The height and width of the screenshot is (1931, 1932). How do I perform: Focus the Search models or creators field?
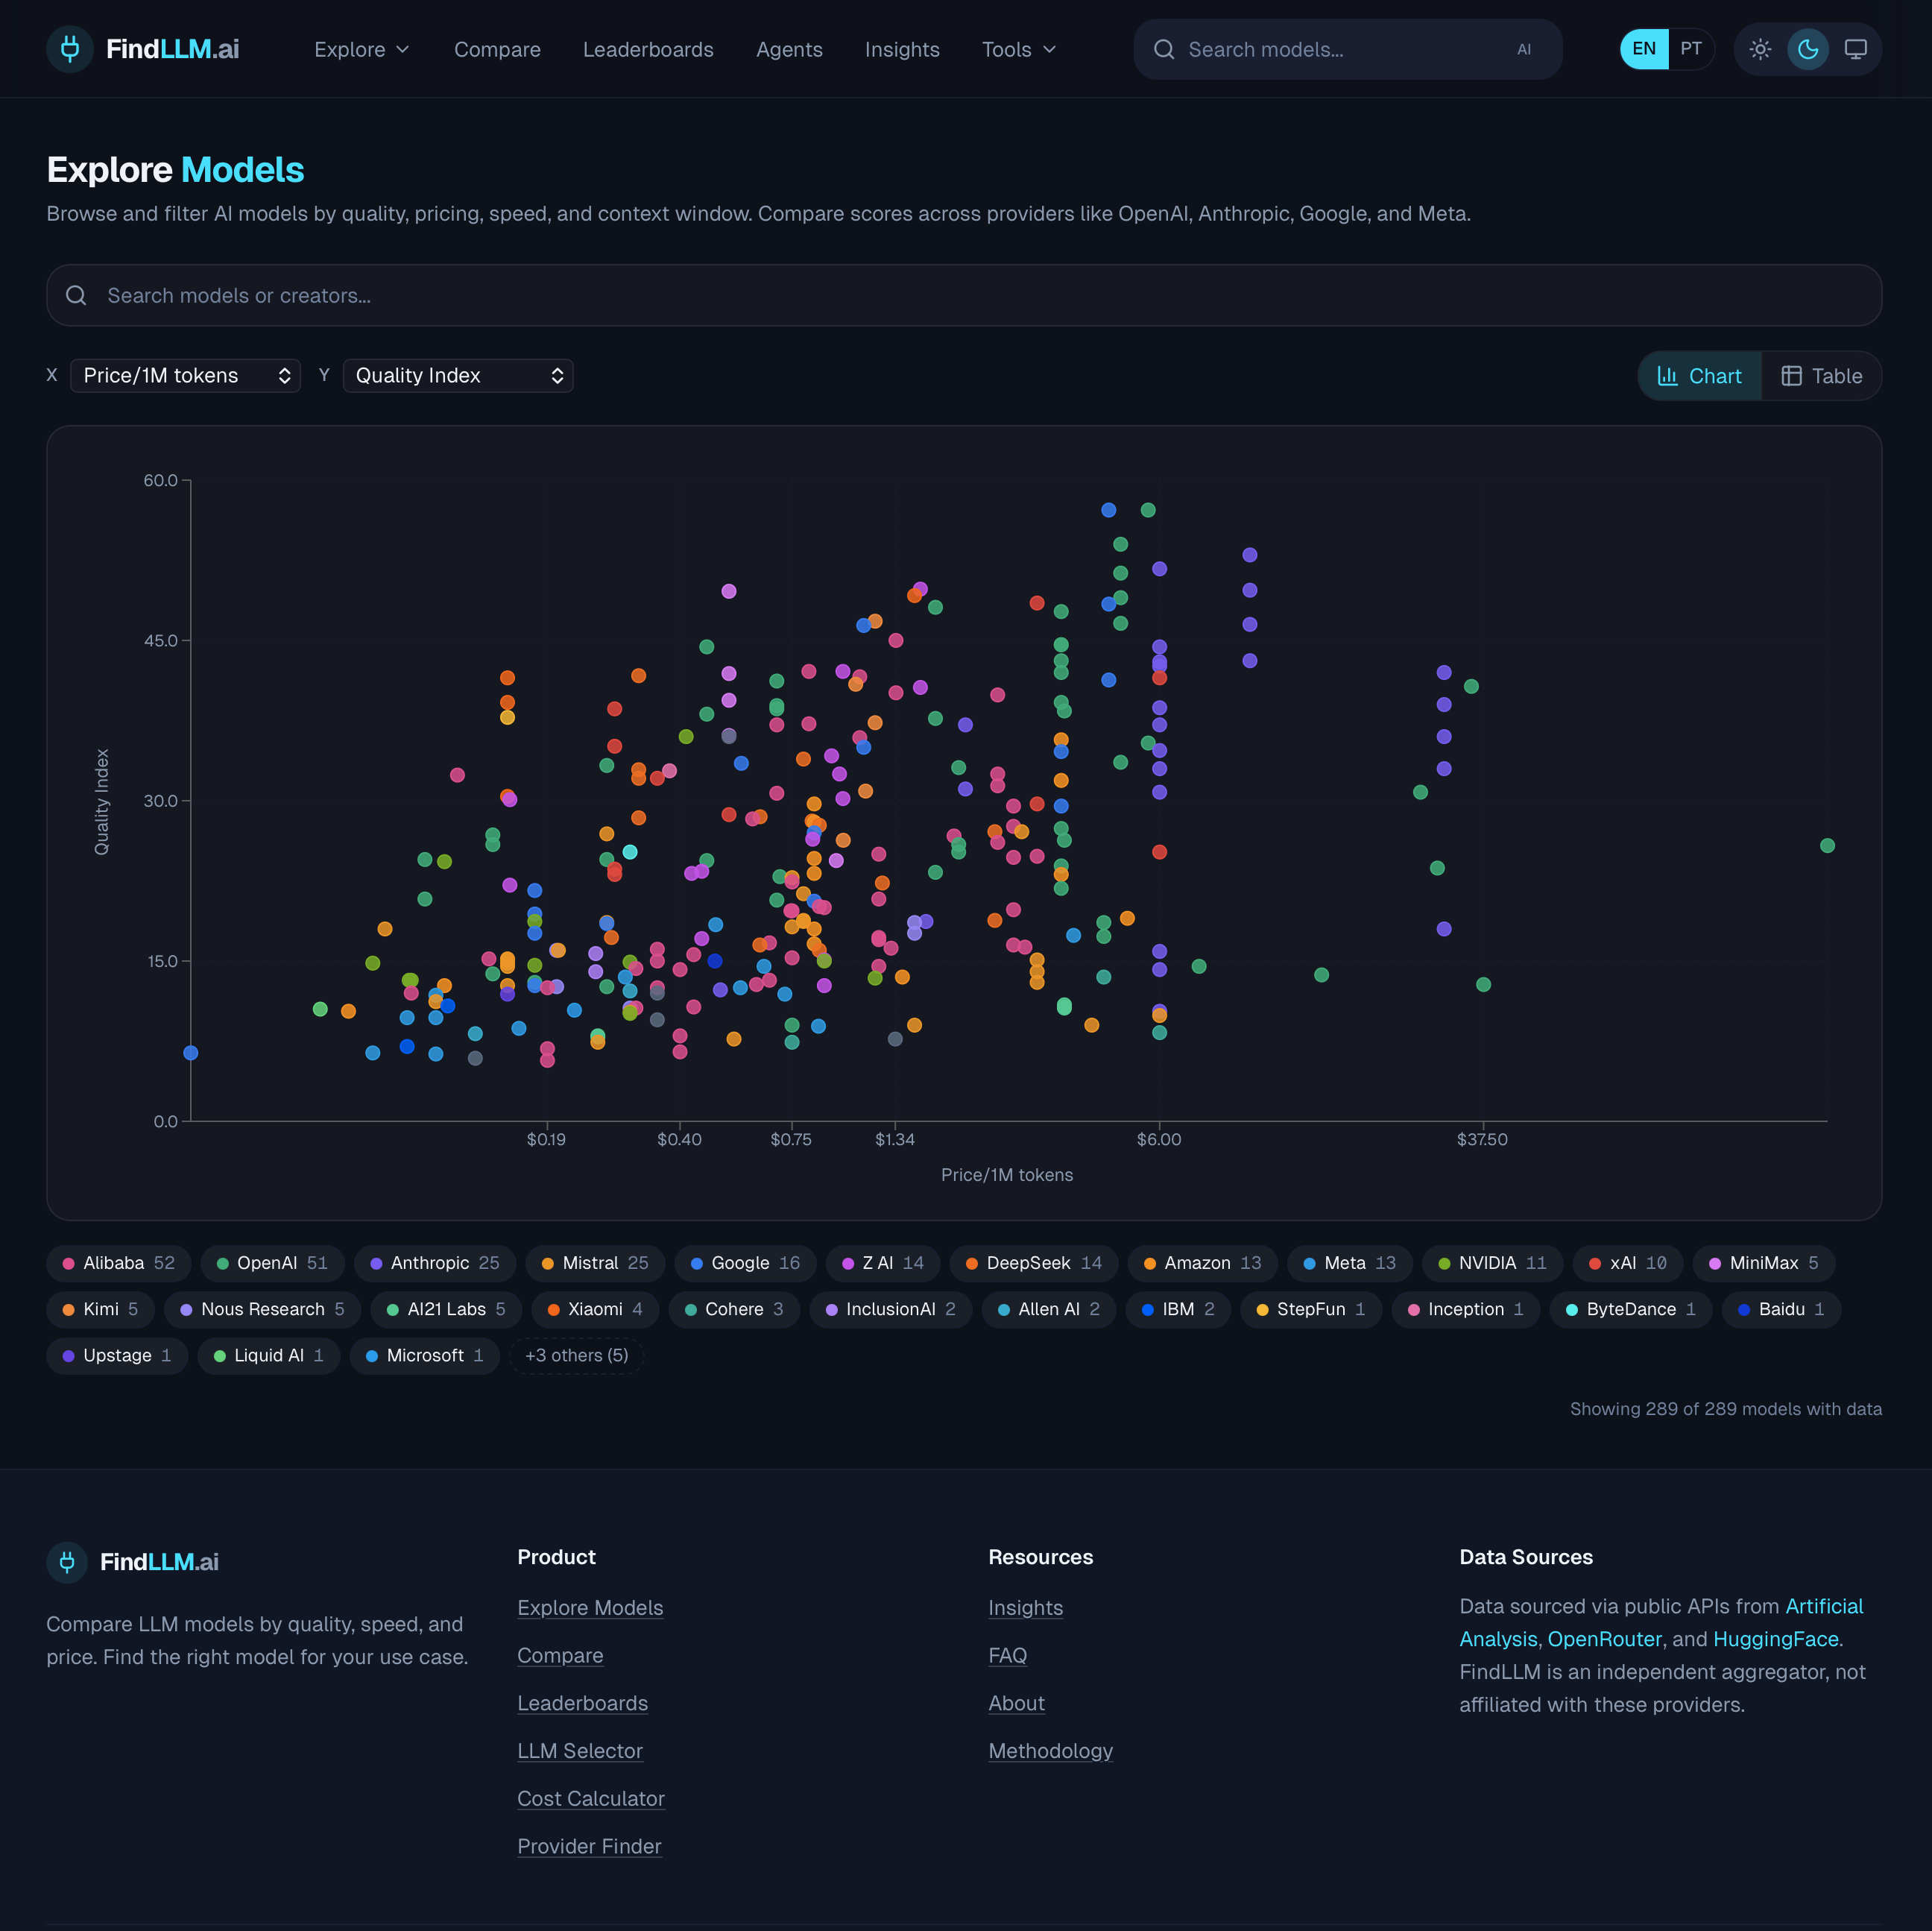pyautogui.click(x=964, y=296)
